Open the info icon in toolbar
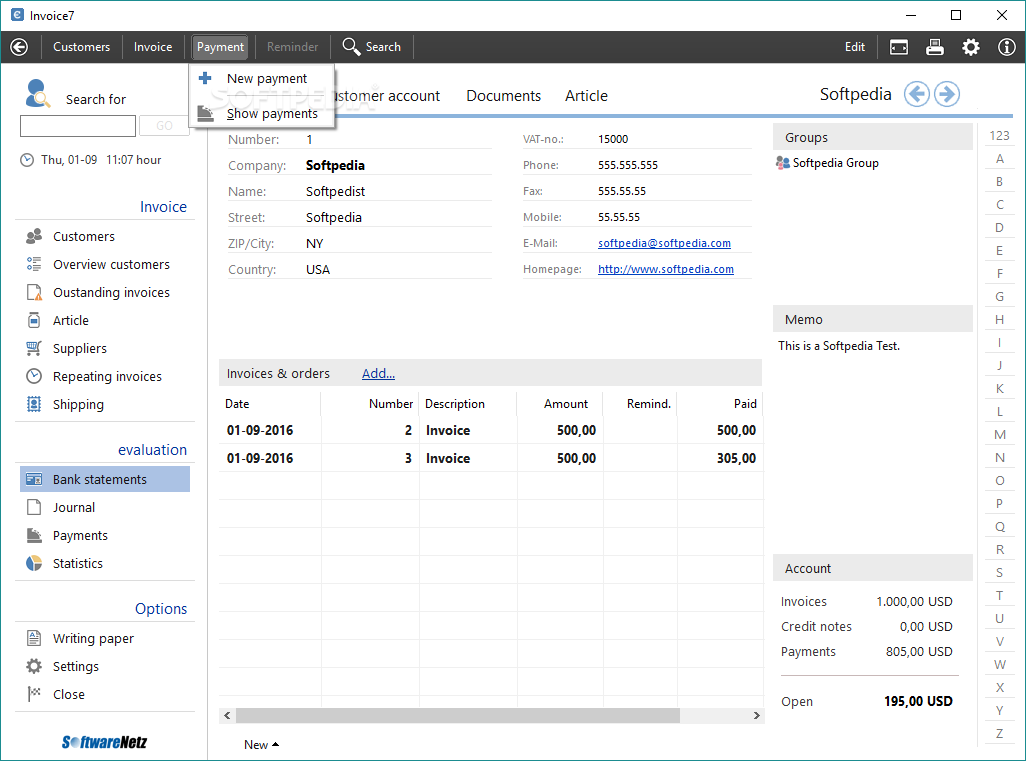 (x=1006, y=47)
